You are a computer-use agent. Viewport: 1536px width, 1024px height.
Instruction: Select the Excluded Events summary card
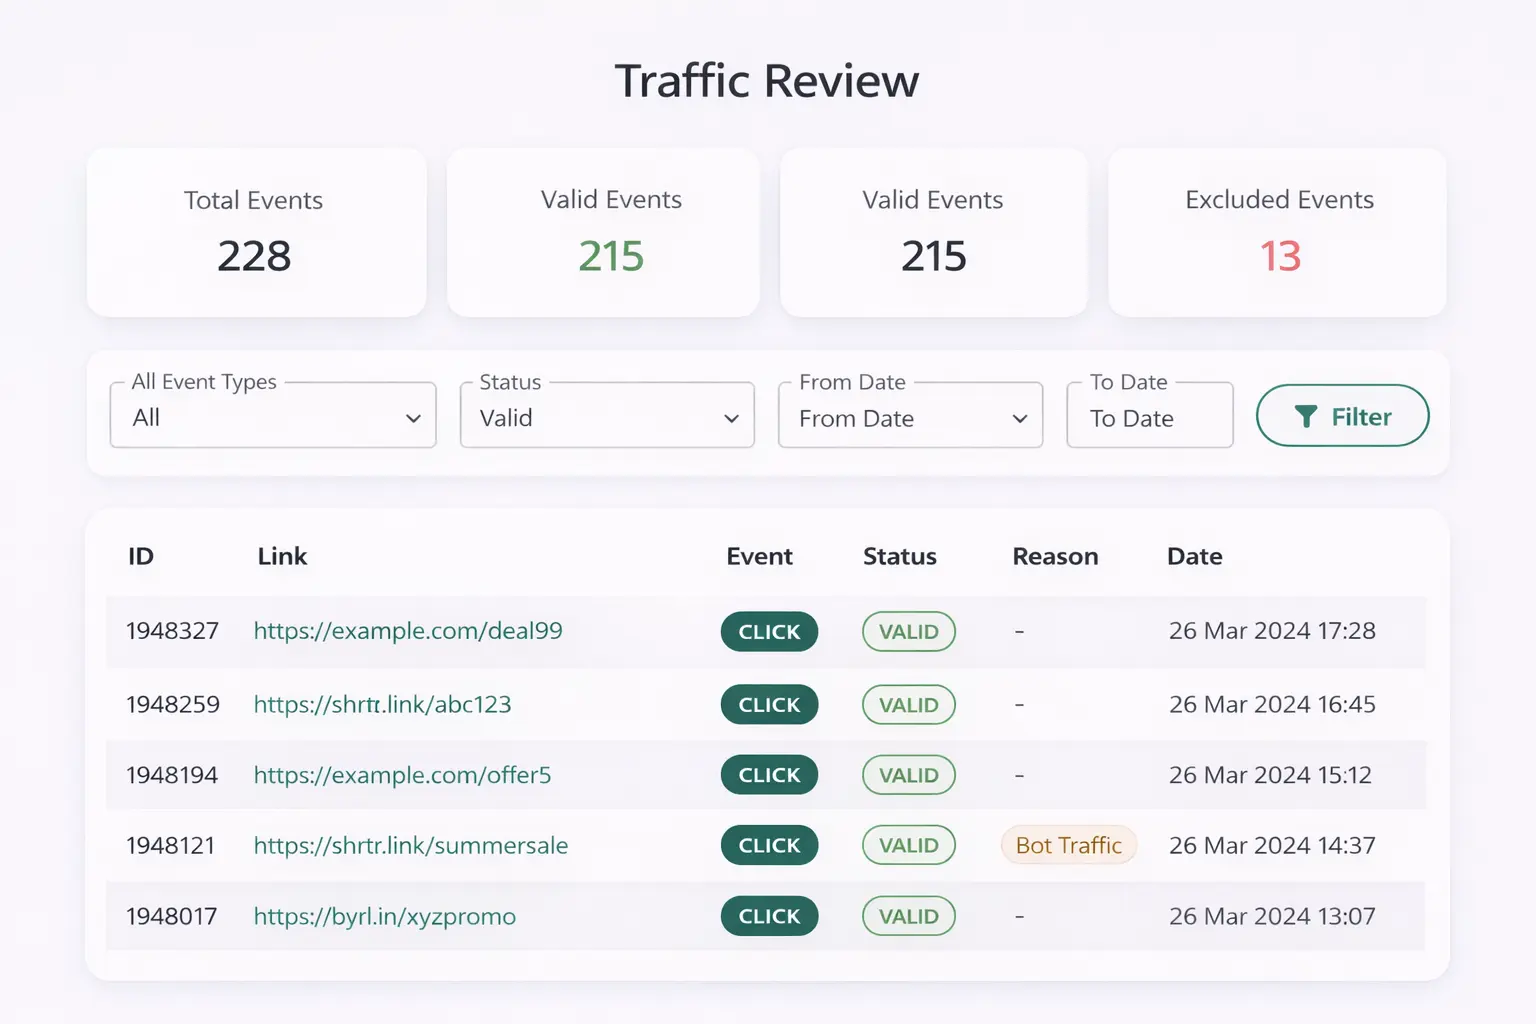[x=1278, y=232]
